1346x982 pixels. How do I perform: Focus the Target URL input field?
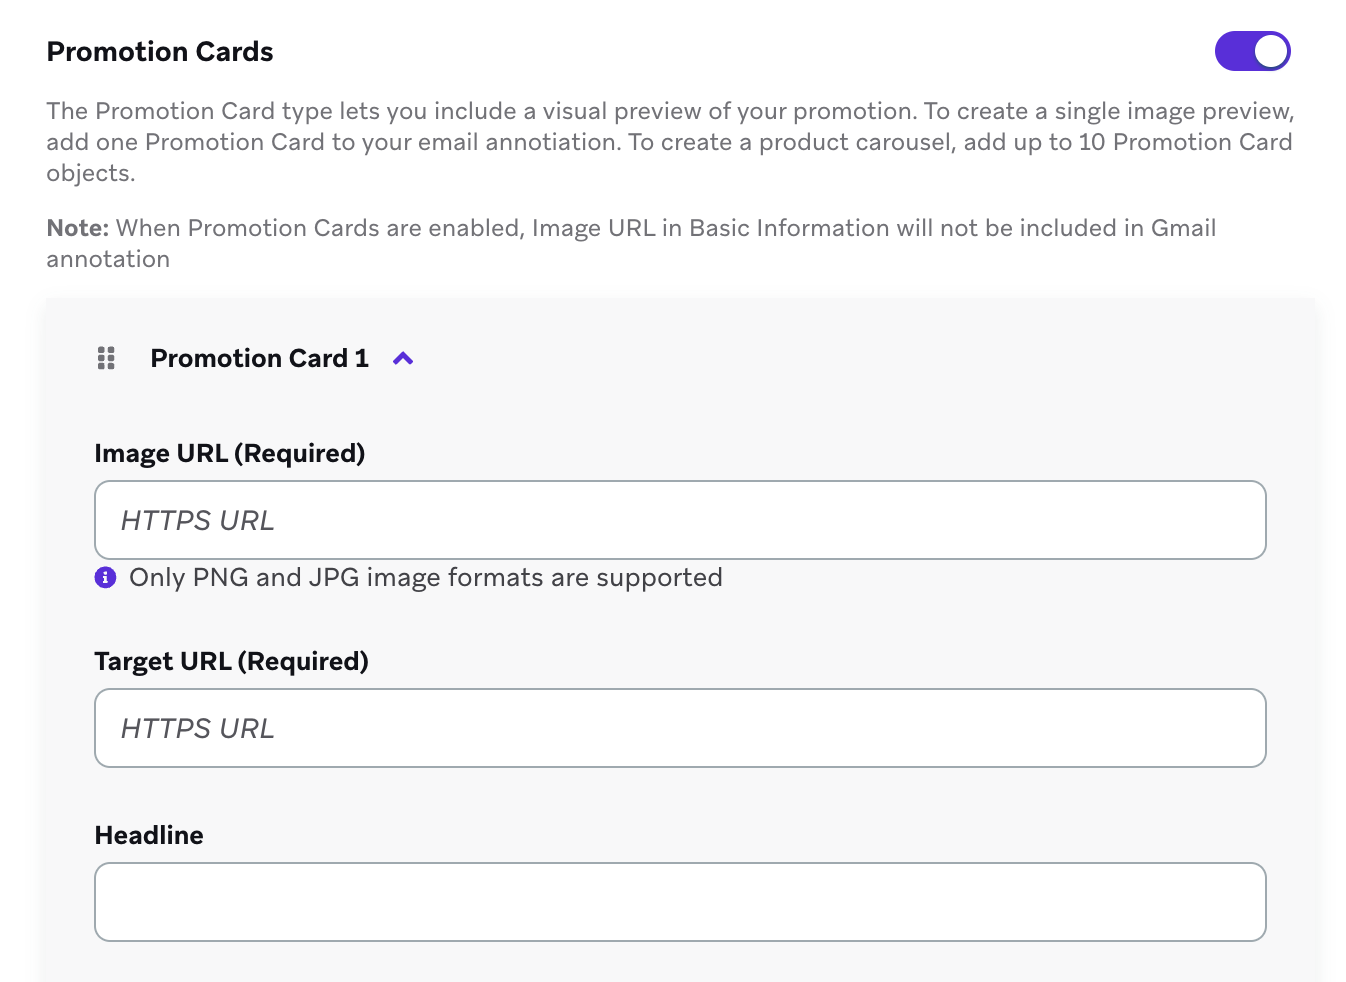pyautogui.click(x=680, y=728)
